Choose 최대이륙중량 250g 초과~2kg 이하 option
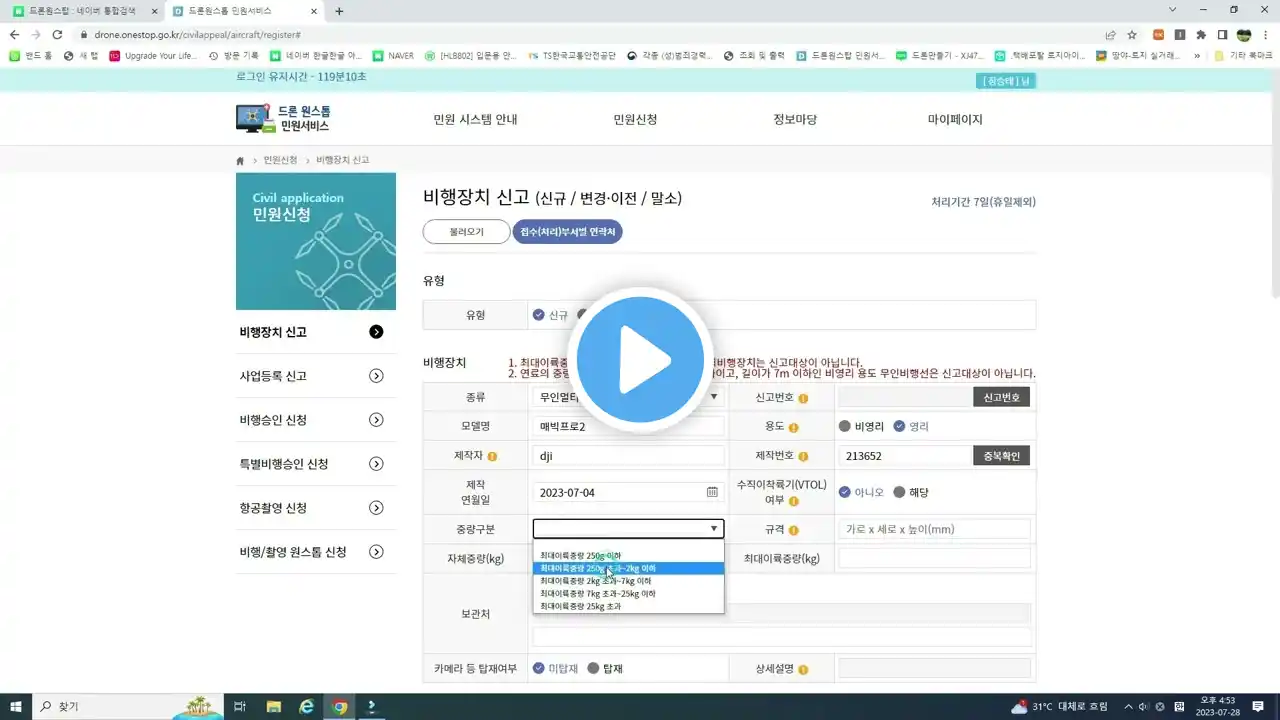Viewport: 1280px width, 720px height. pos(628,568)
